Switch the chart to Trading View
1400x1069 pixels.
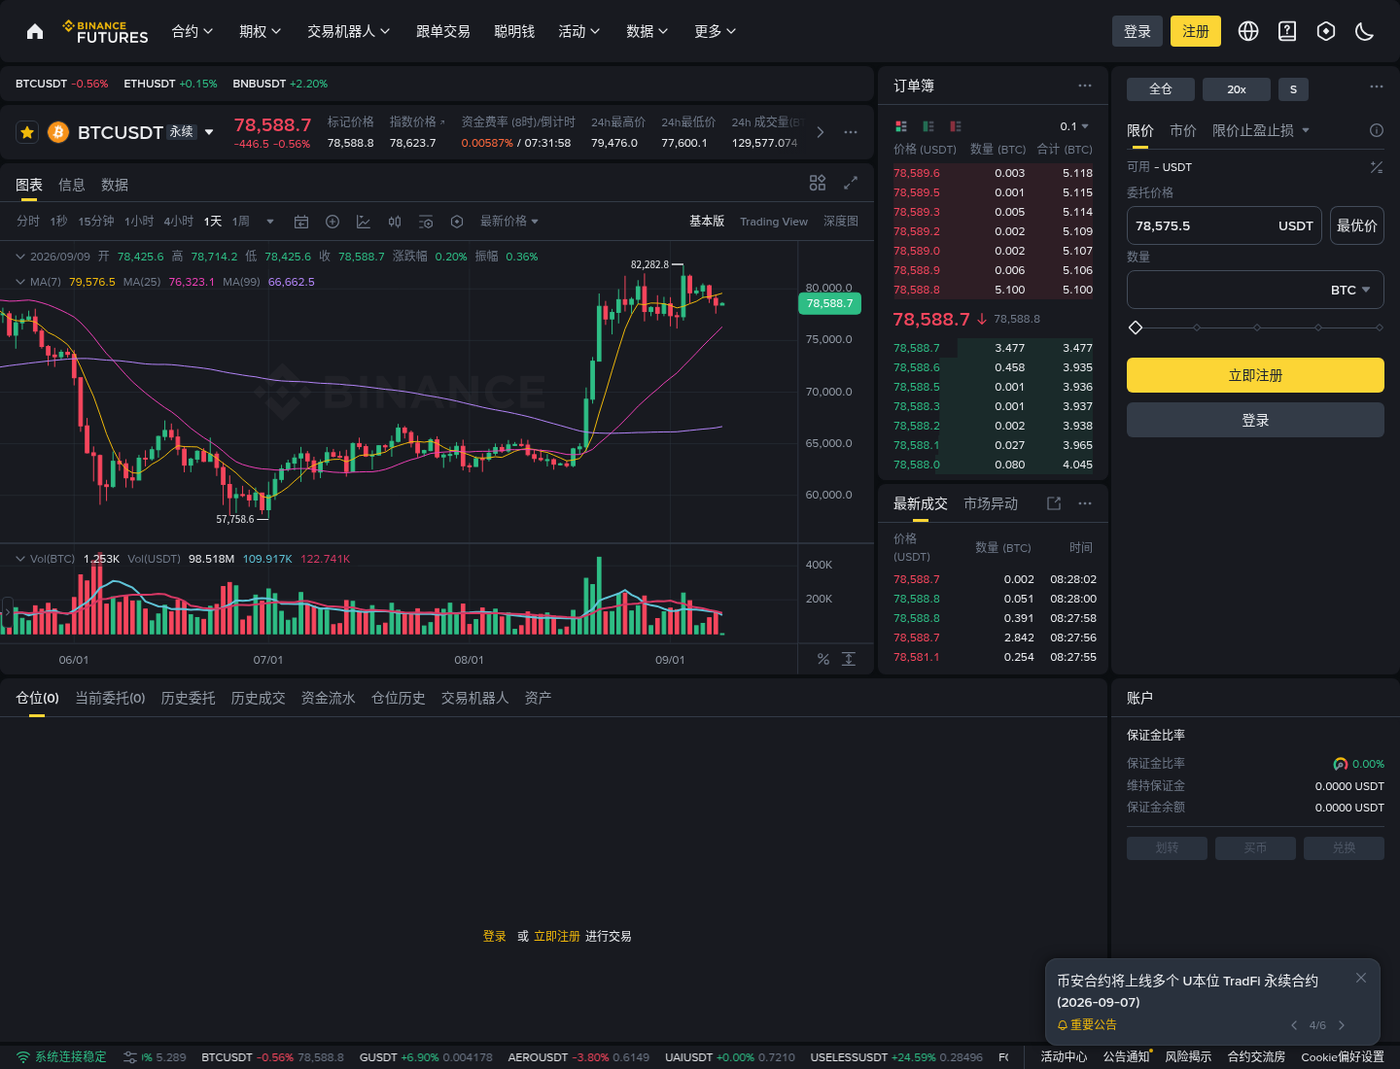pos(774,221)
